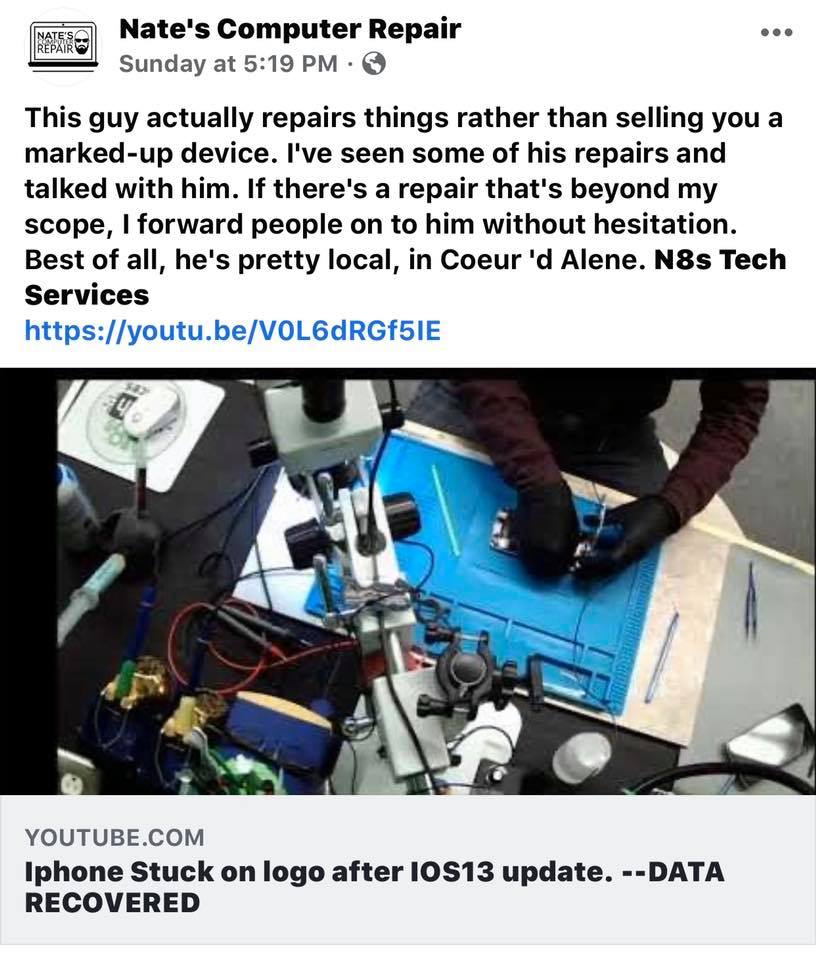Image resolution: width=816 pixels, height=960 pixels.
Task: Open the YouTube video thumbnail image
Action: [408, 582]
